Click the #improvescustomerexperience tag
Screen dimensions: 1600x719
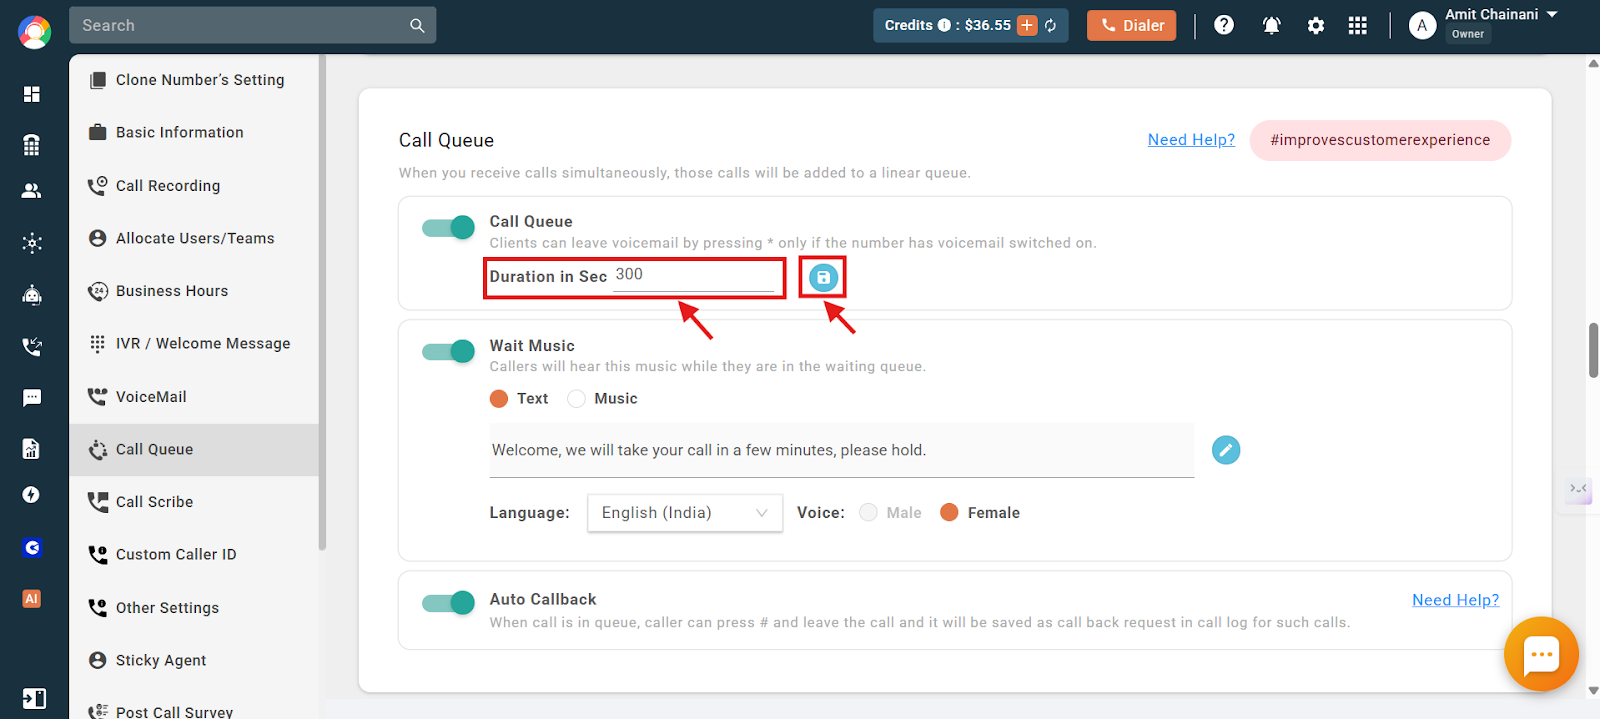(1380, 141)
